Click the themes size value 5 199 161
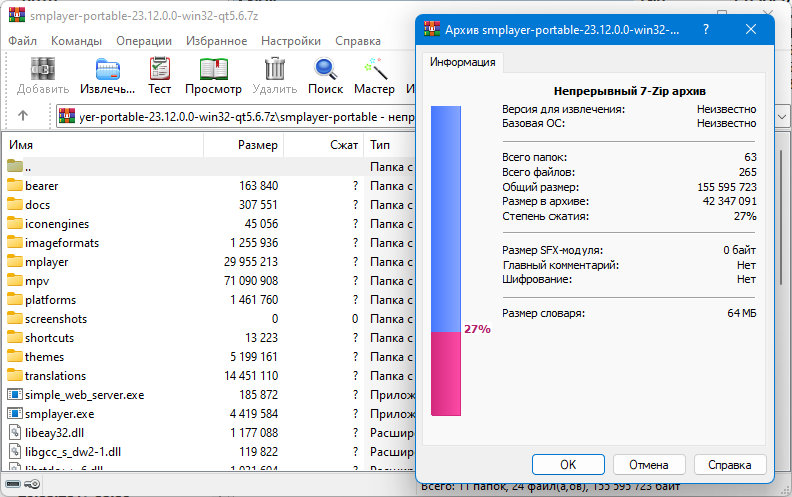This screenshot has width=792, height=497. click(254, 357)
